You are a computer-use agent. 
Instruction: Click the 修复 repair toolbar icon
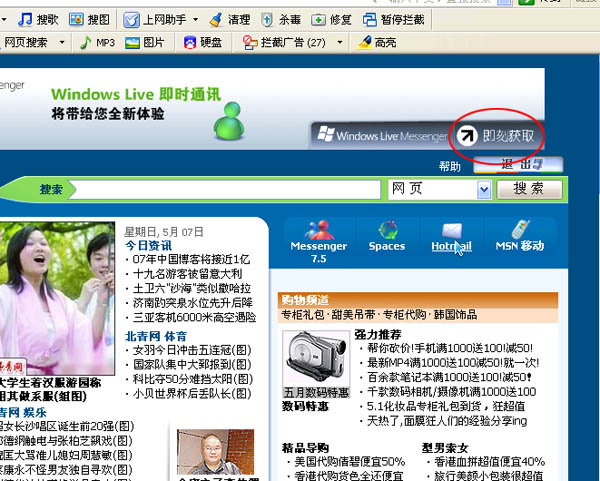(x=318, y=20)
